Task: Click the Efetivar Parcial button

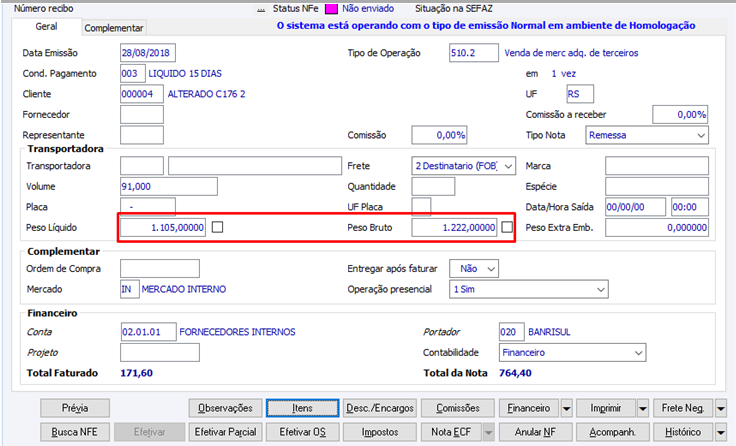Action: (x=225, y=432)
